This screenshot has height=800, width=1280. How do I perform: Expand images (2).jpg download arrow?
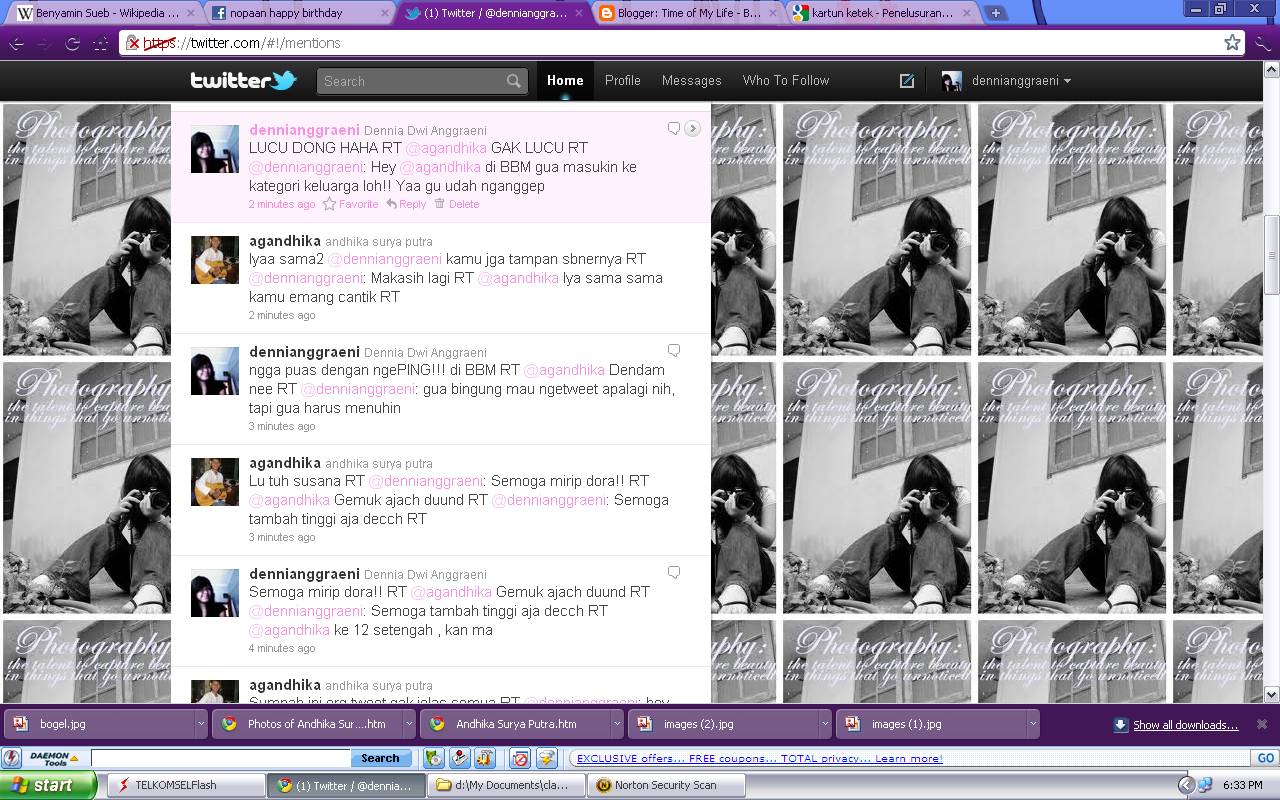[x=825, y=724]
